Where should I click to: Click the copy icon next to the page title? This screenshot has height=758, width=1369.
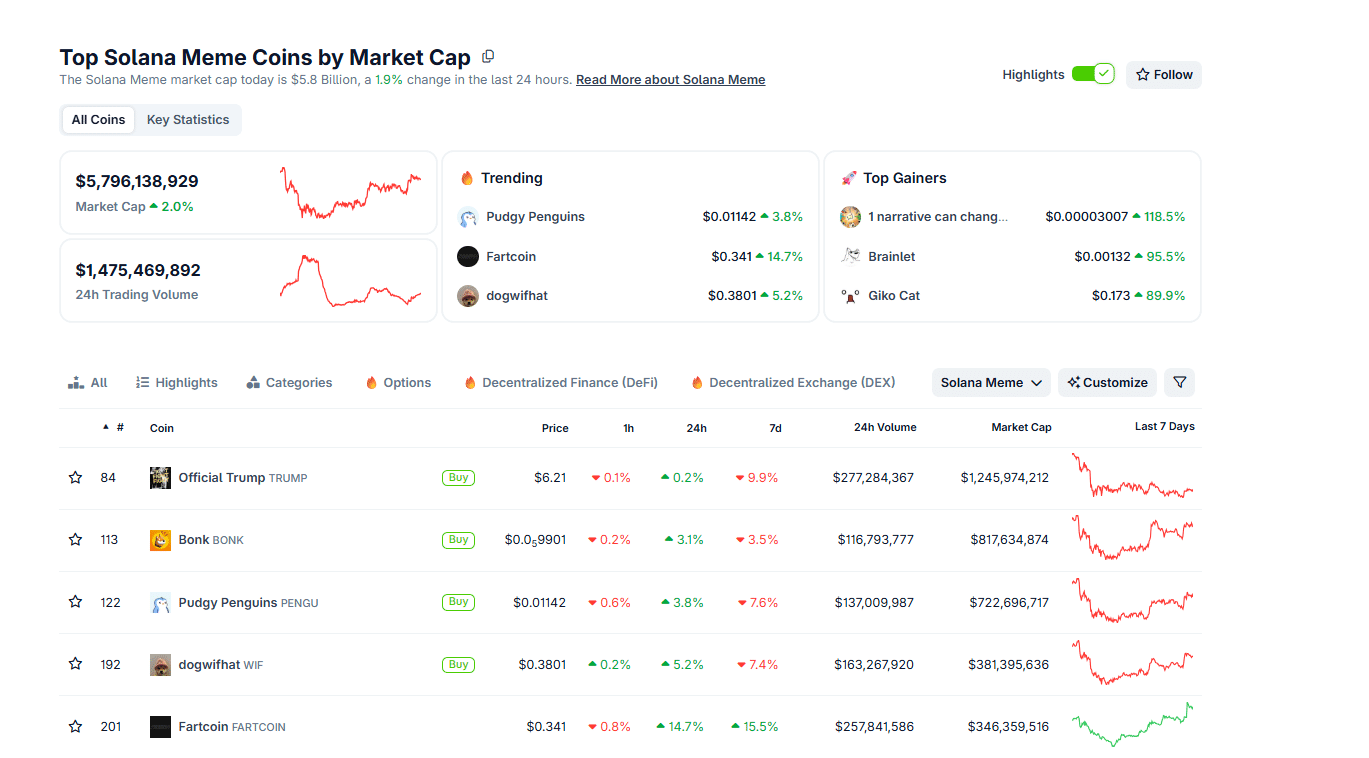point(488,56)
